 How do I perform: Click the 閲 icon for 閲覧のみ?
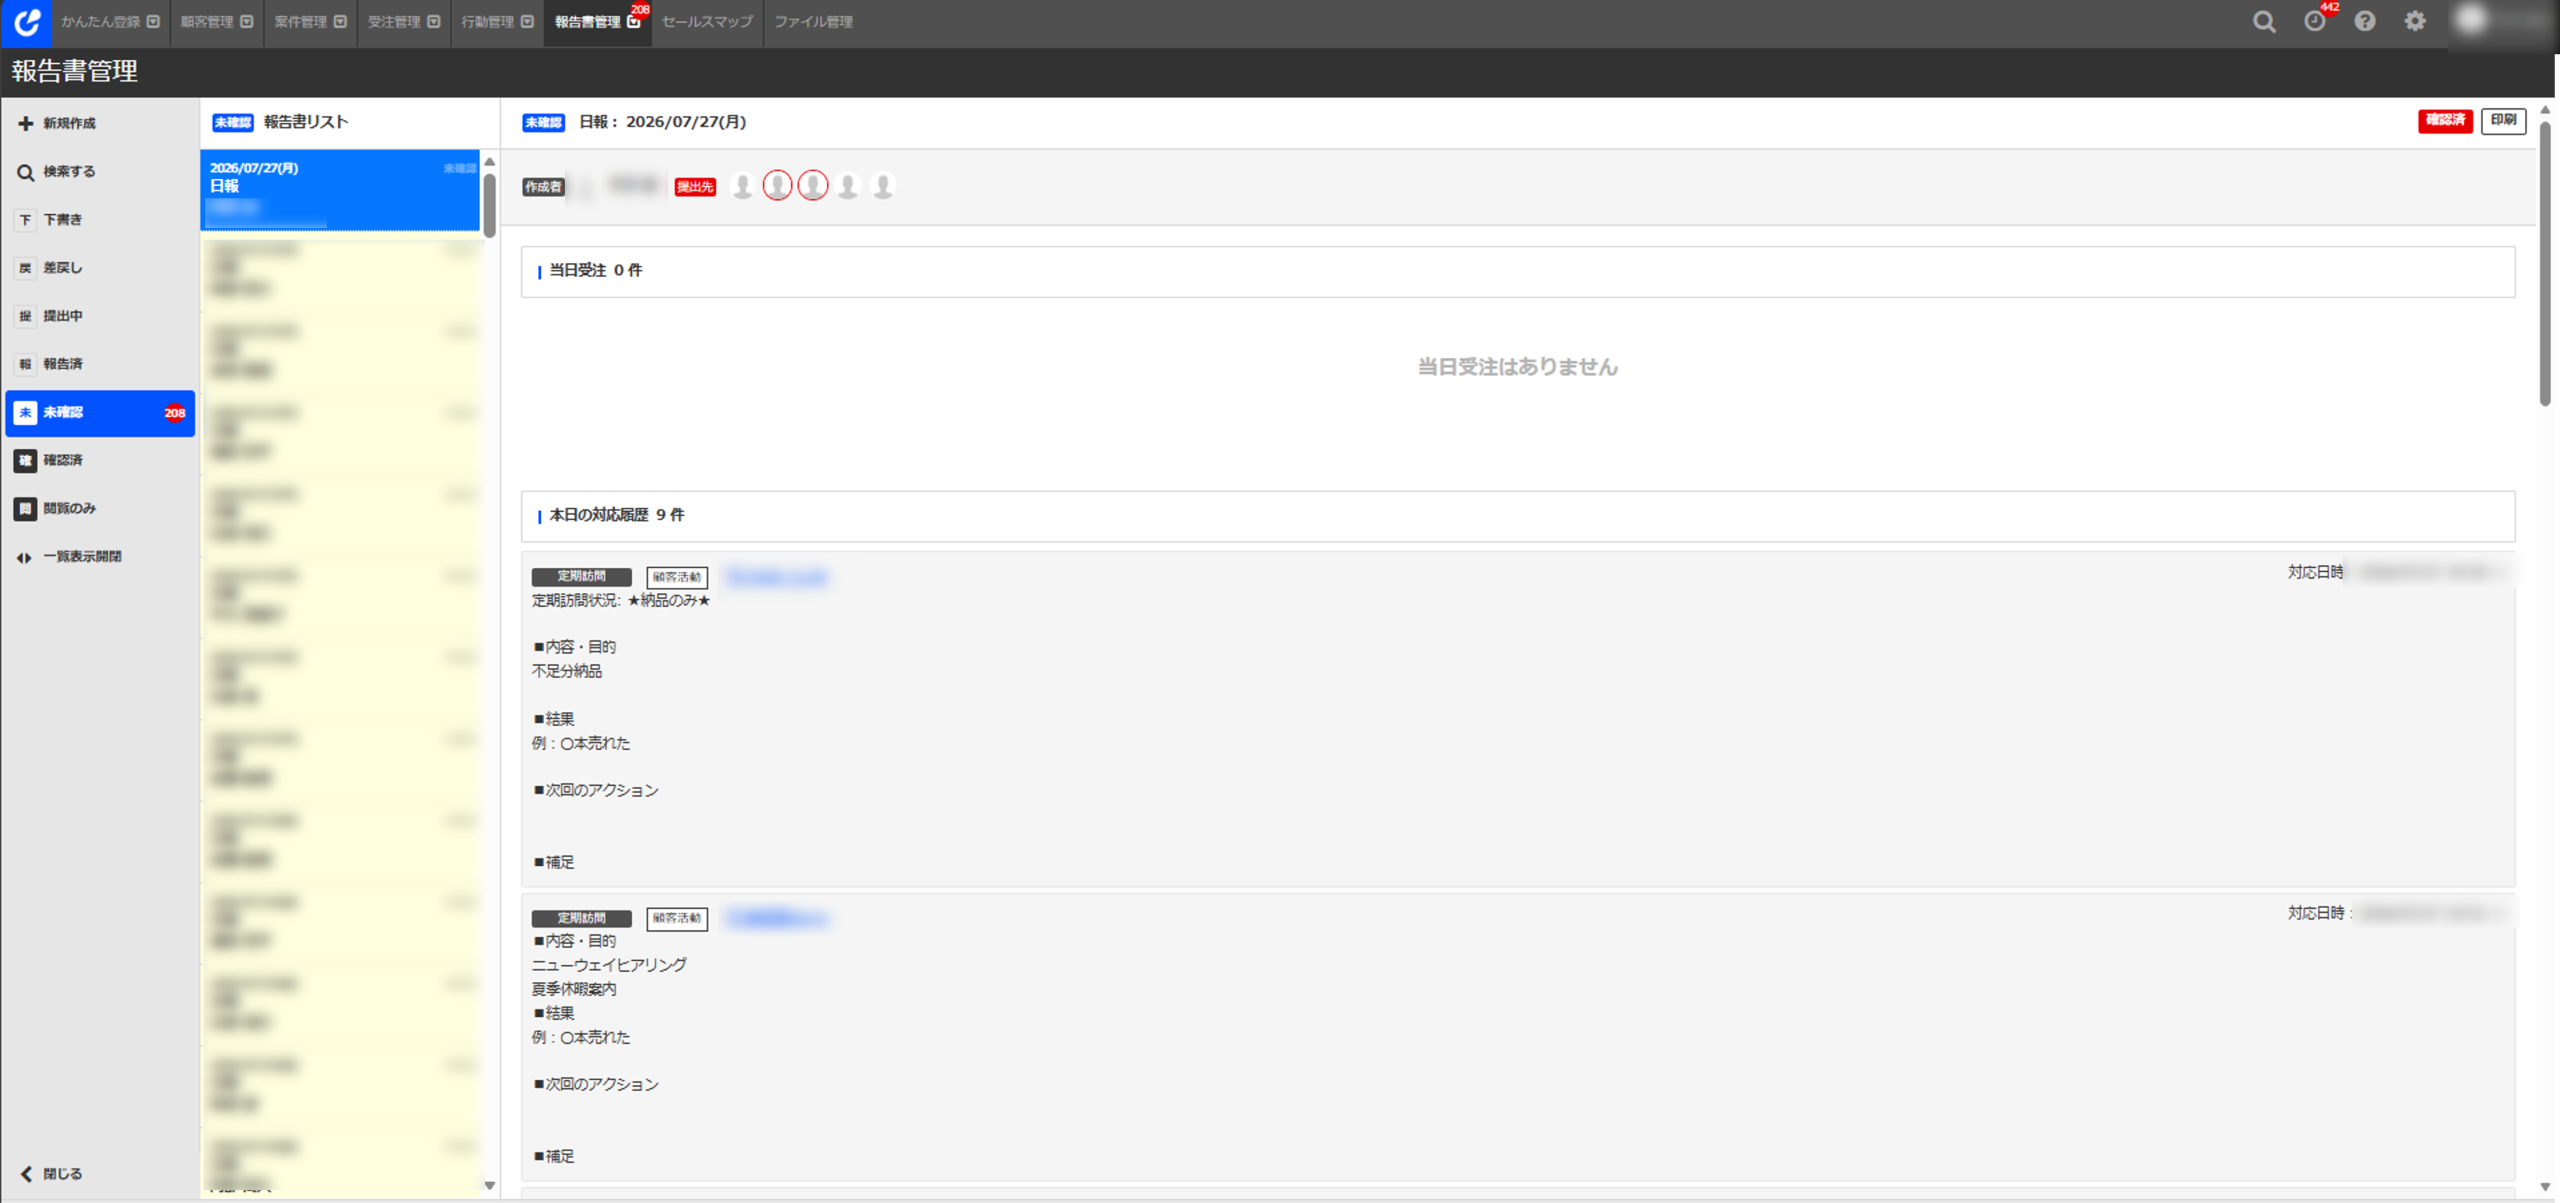coord(25,508)
